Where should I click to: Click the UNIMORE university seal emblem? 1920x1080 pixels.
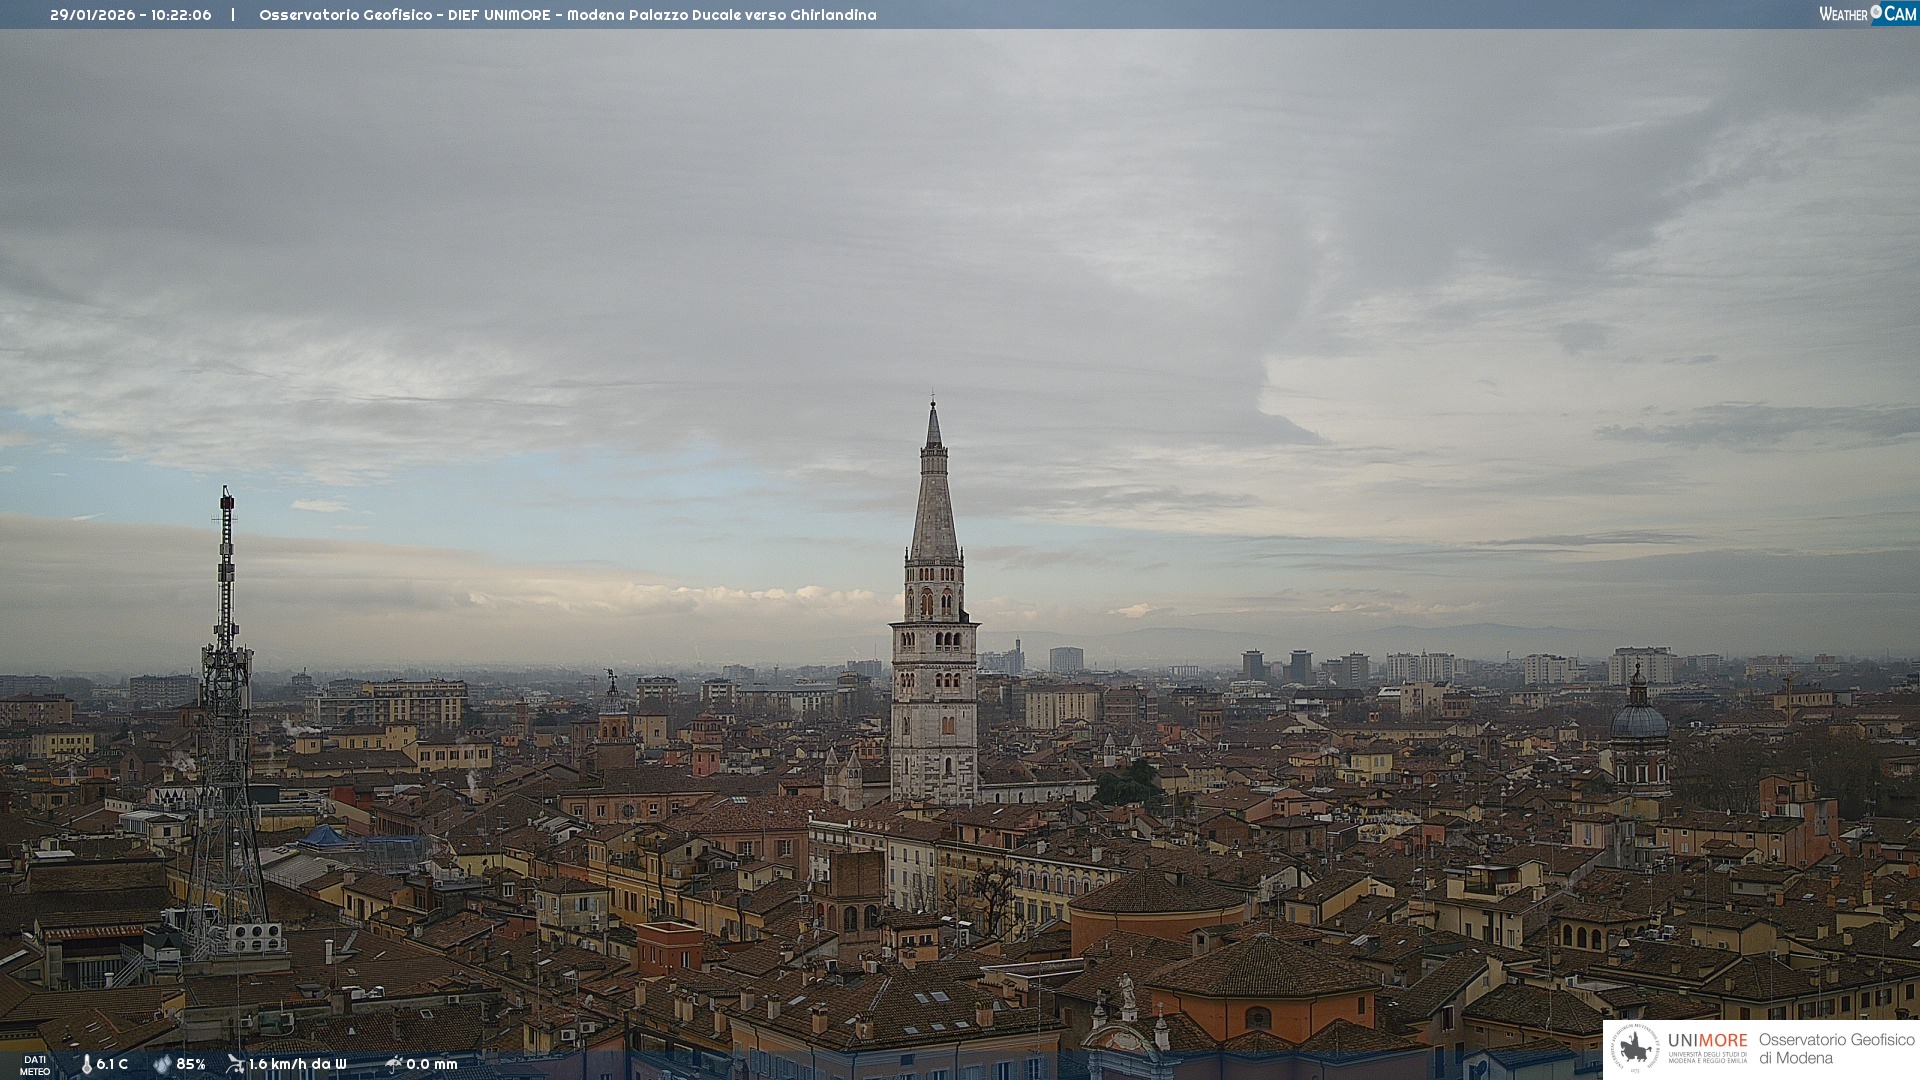1635,1048
